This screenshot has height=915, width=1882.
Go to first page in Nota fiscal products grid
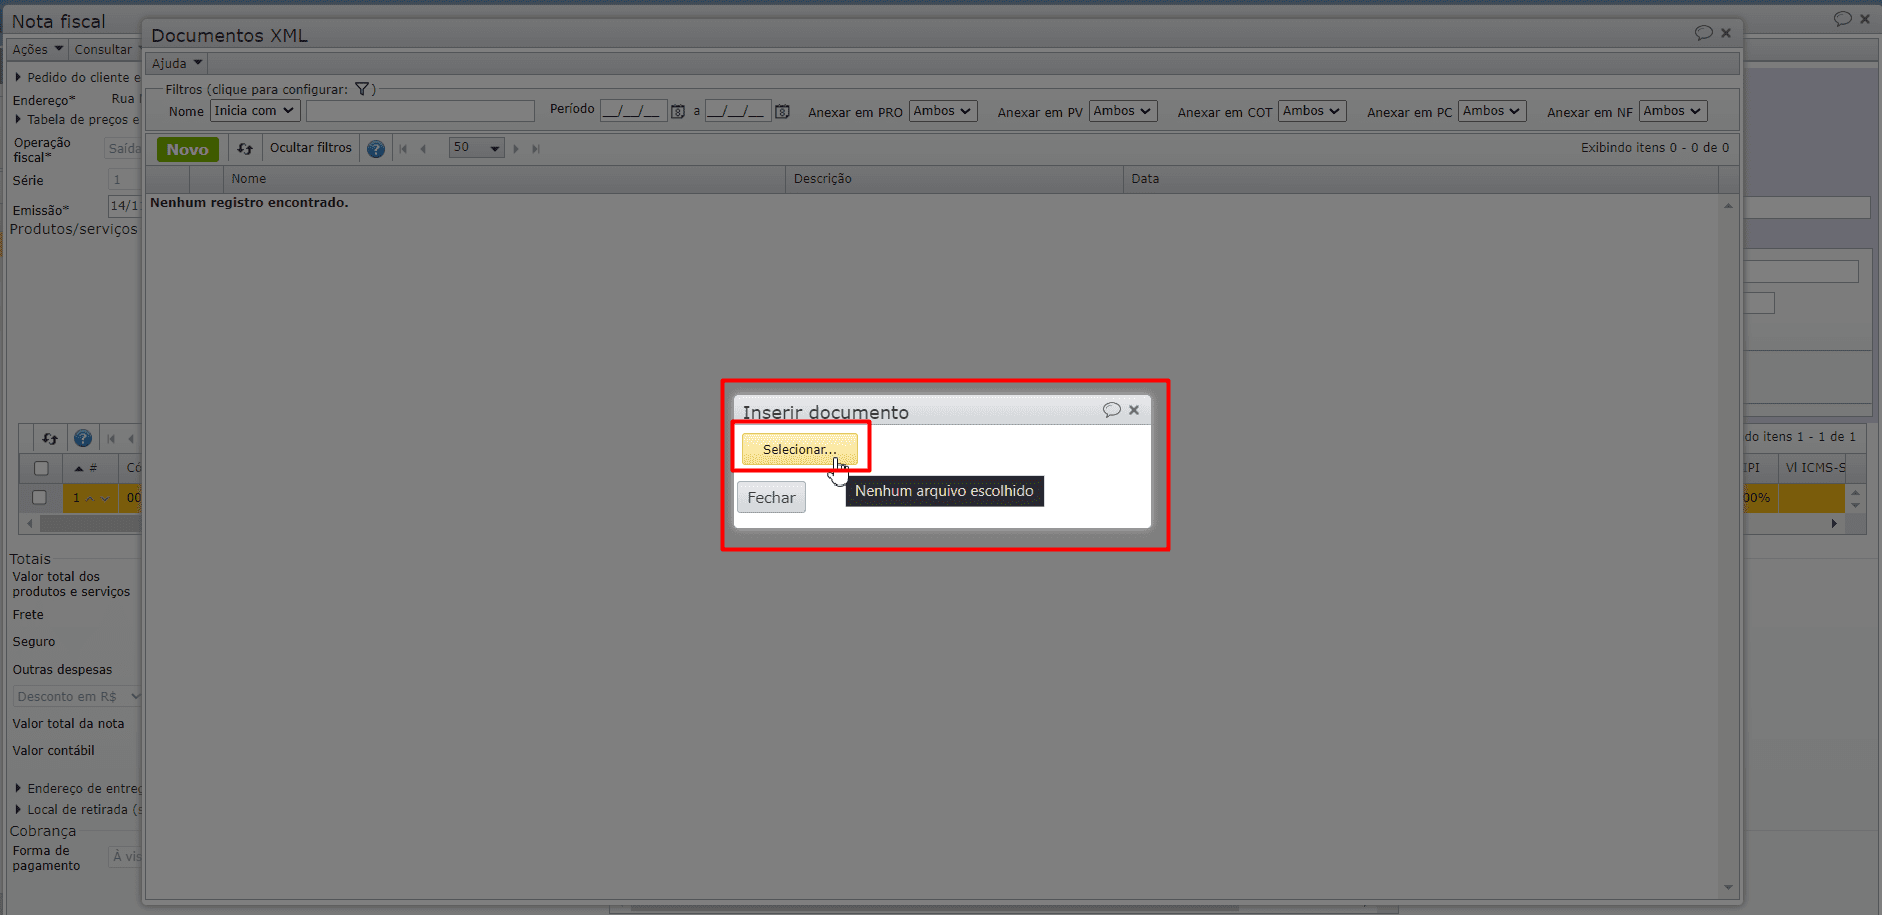click(x=111, y=438)
